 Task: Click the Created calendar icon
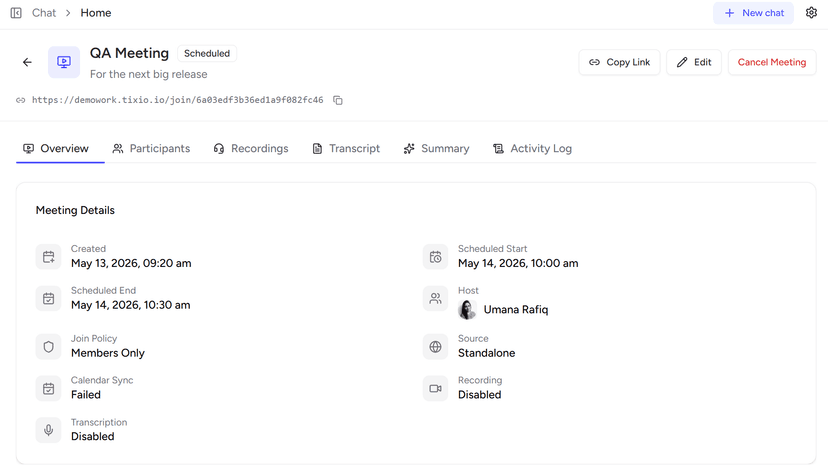(x=49, y=257)
